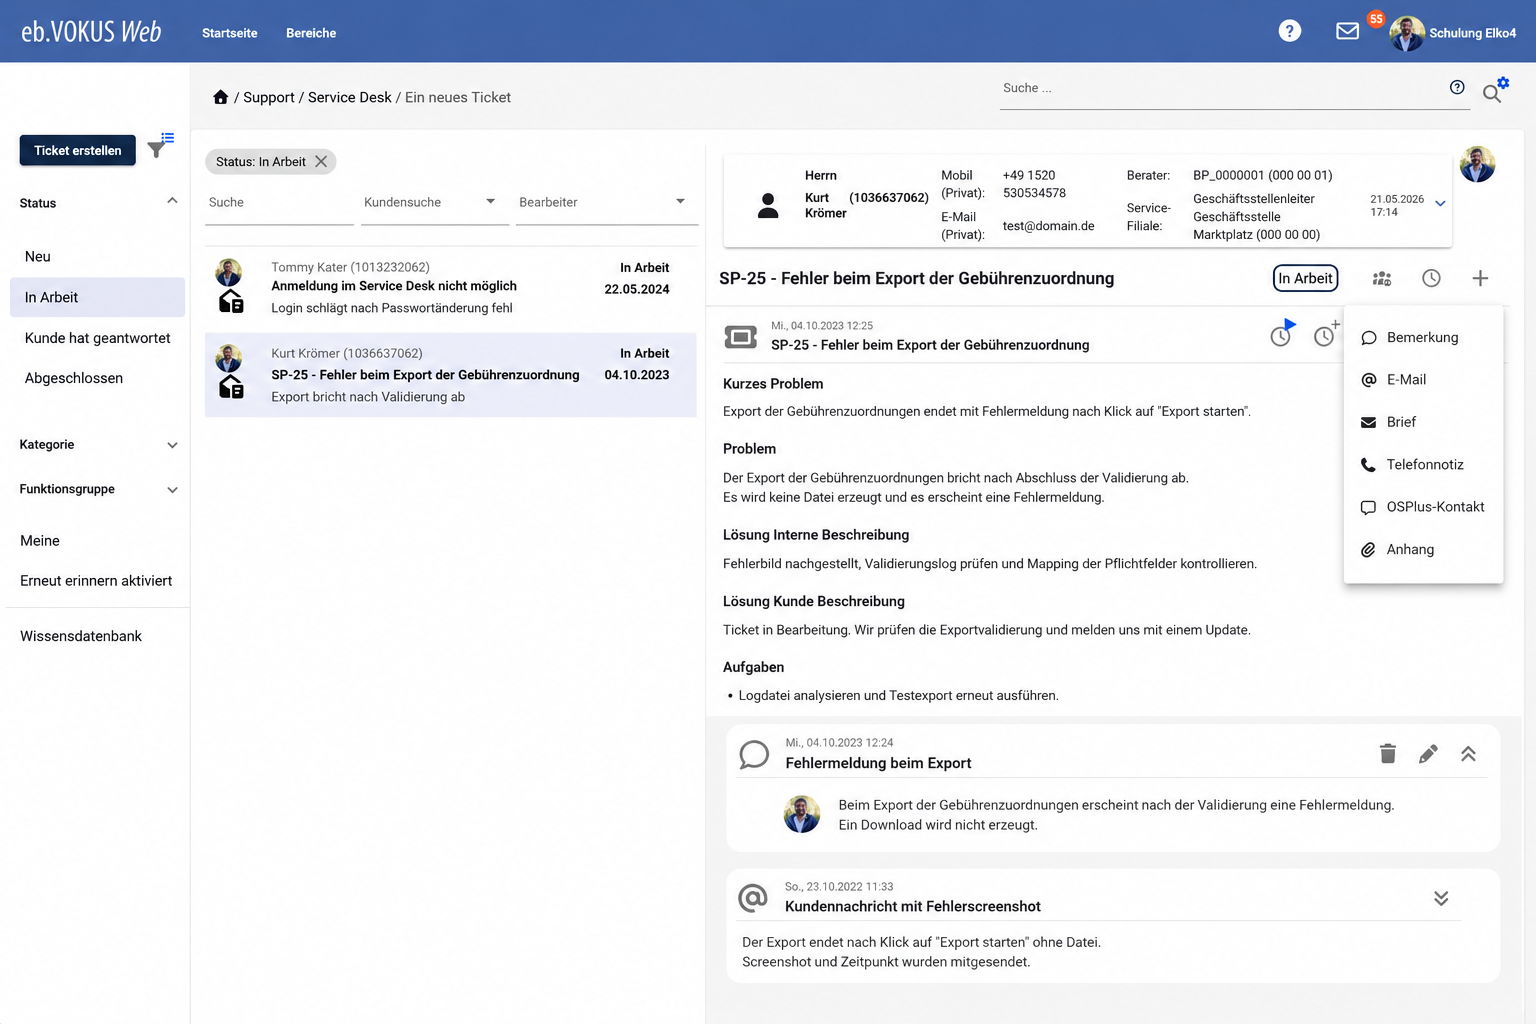Go to Service Desk in breadcrumb
1536x1024 pixels.
(350, 97)
